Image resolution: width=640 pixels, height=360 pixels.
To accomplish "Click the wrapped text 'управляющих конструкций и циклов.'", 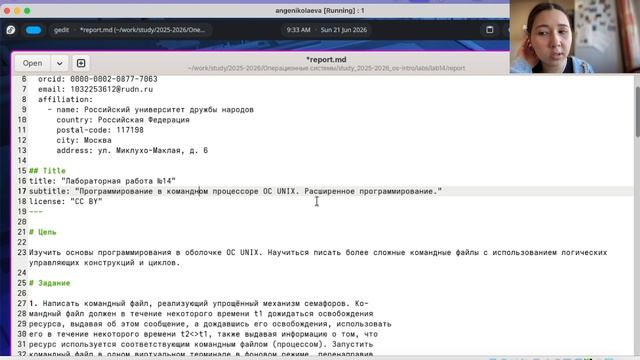I will [x=104, y=262].
